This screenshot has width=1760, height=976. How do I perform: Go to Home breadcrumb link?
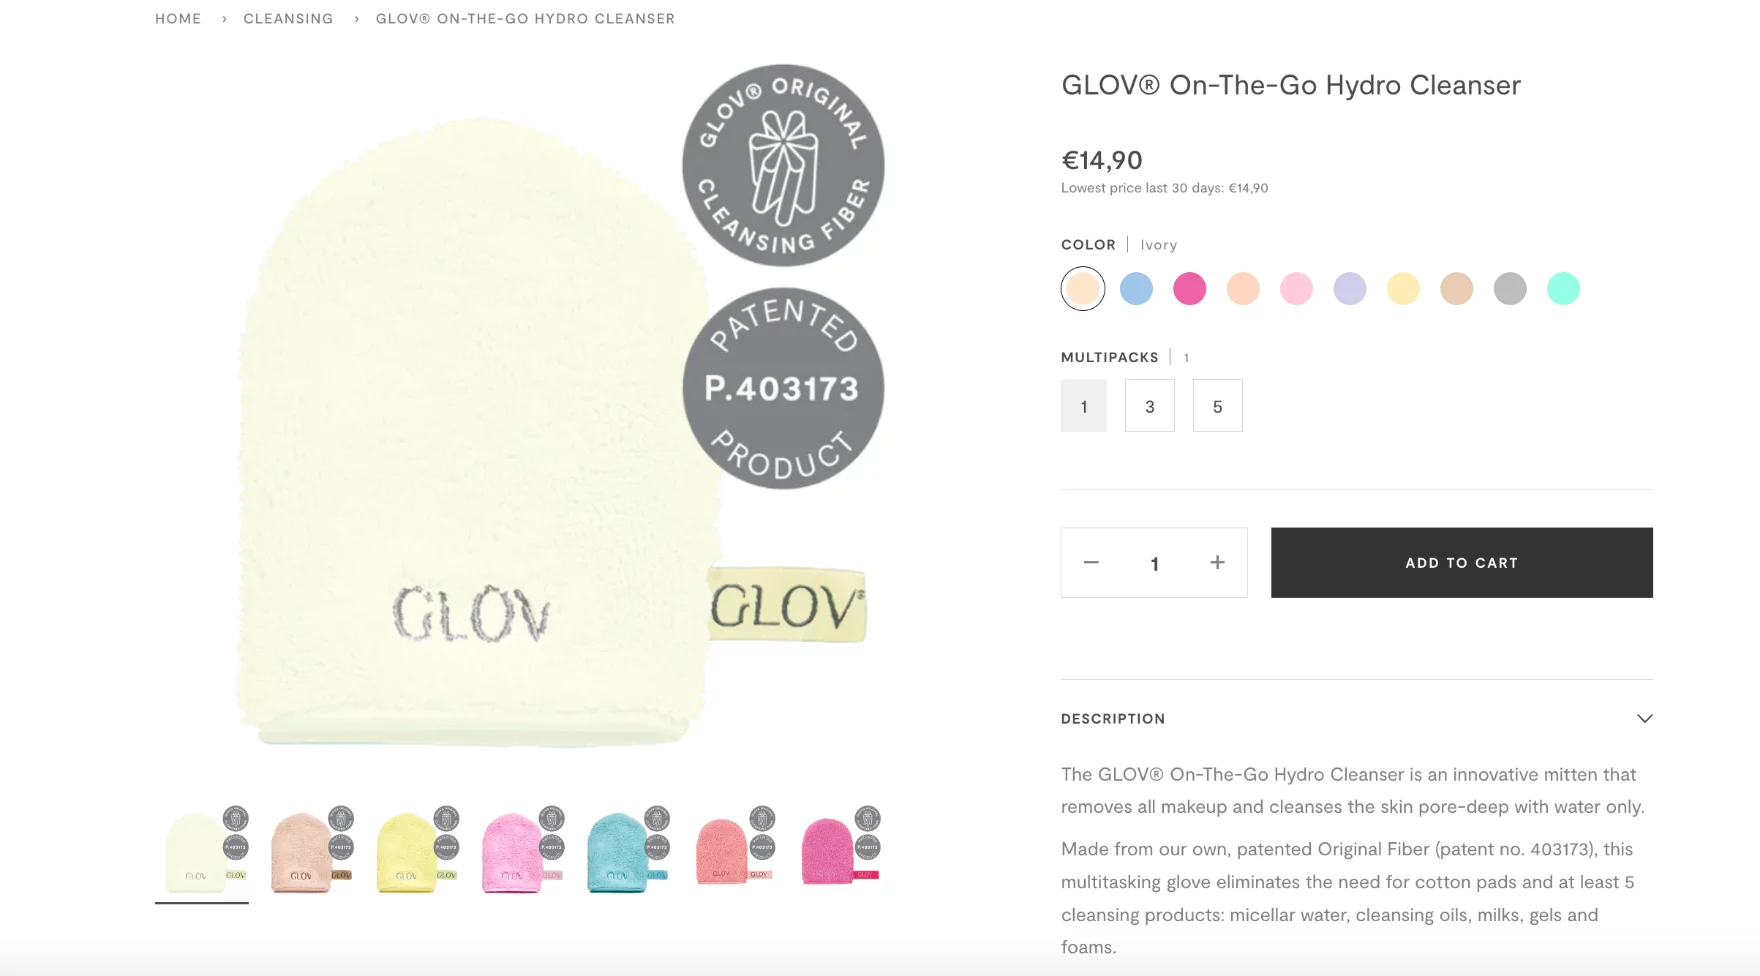(x=178, y=18)
